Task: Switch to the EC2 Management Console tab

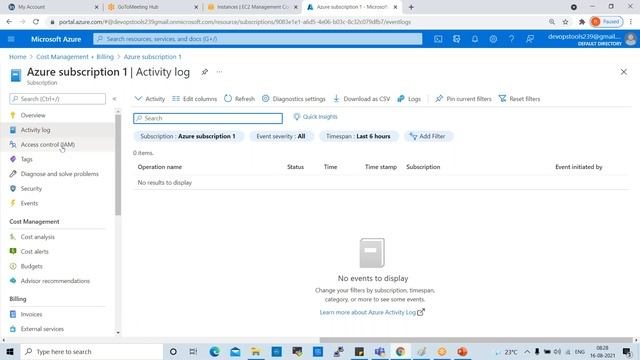Action: pos(252,7)
